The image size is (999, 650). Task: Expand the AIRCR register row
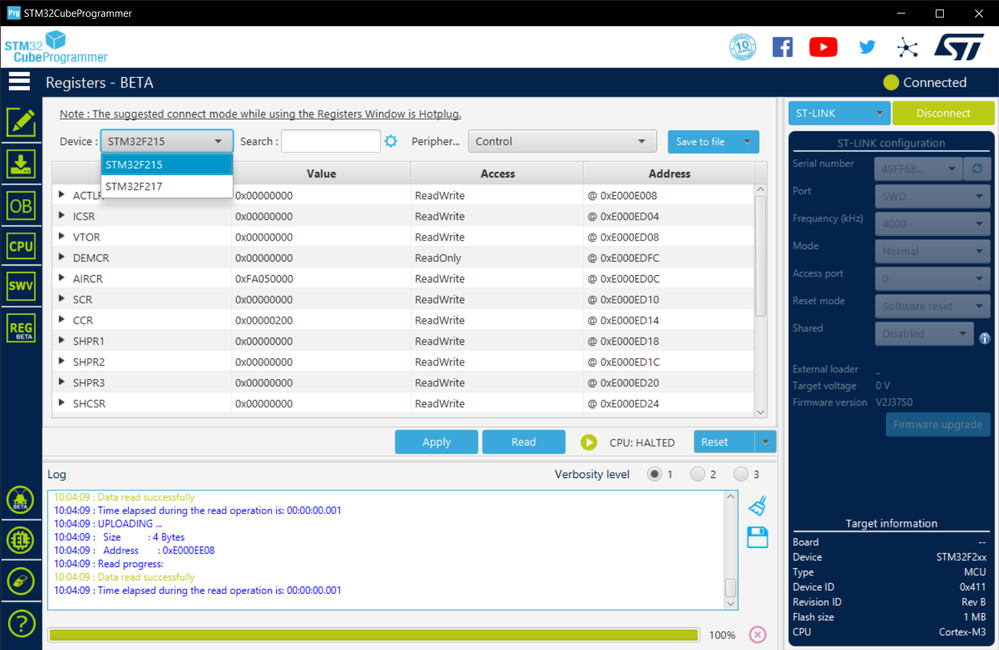[x=62, y=278]
